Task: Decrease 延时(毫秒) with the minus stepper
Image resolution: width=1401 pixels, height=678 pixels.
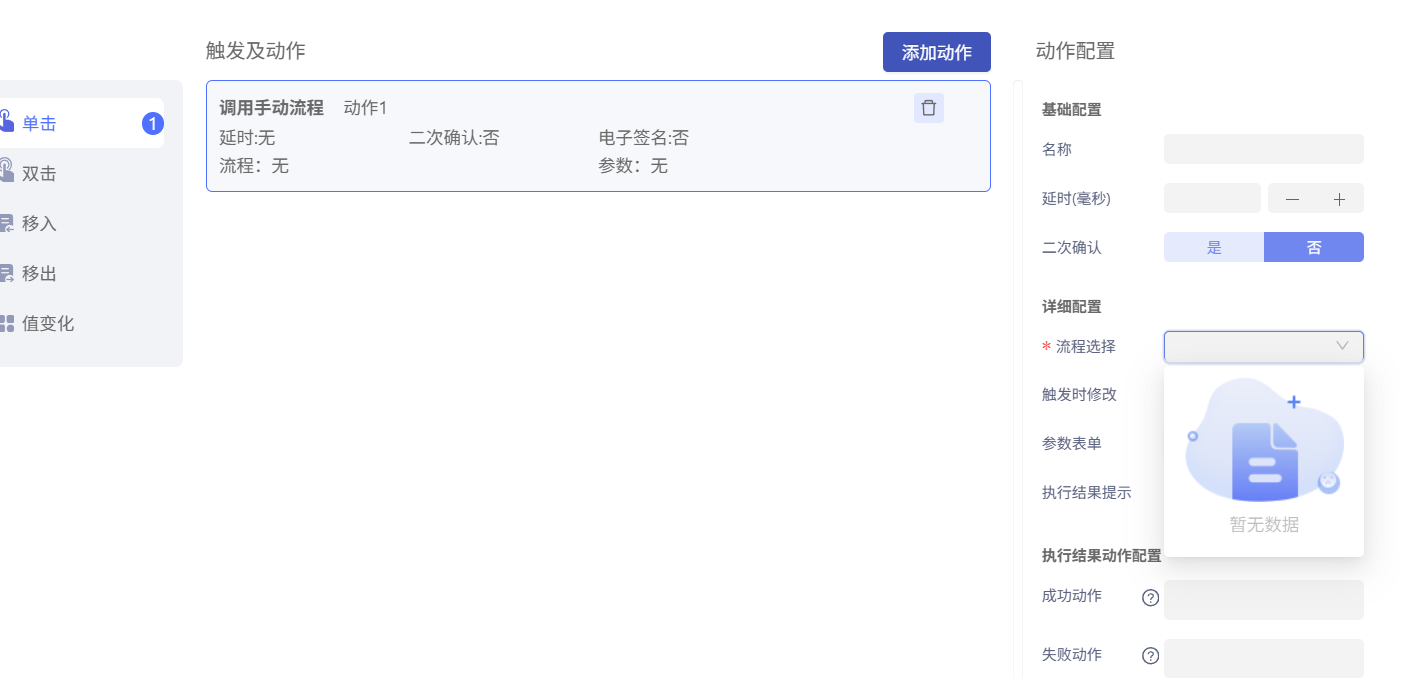Action: point(1291,198)
